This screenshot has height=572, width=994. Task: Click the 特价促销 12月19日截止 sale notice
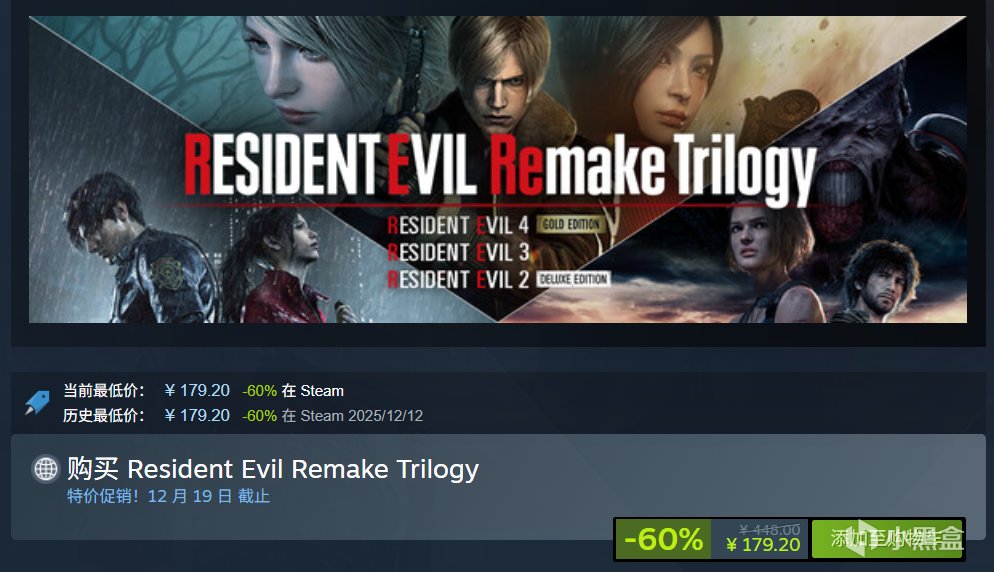tap(169, 496)
